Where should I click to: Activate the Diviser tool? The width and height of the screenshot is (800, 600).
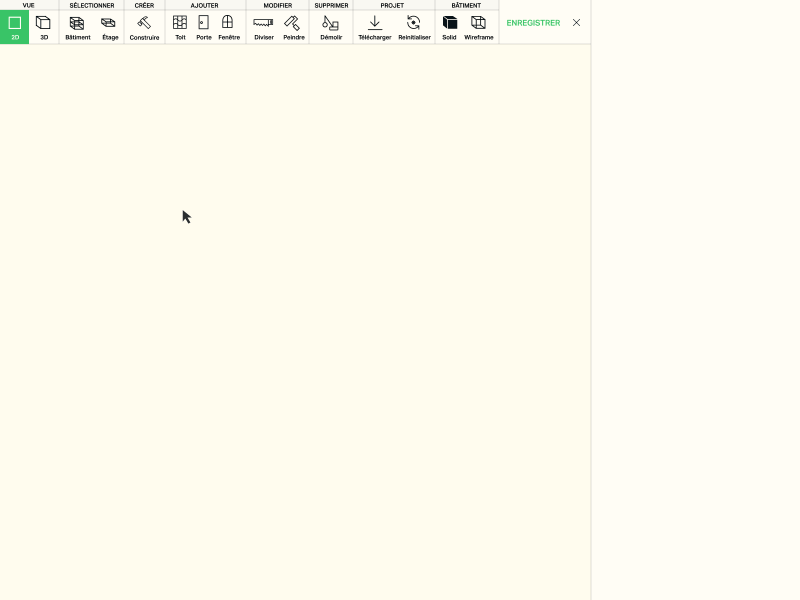[263, 27]
